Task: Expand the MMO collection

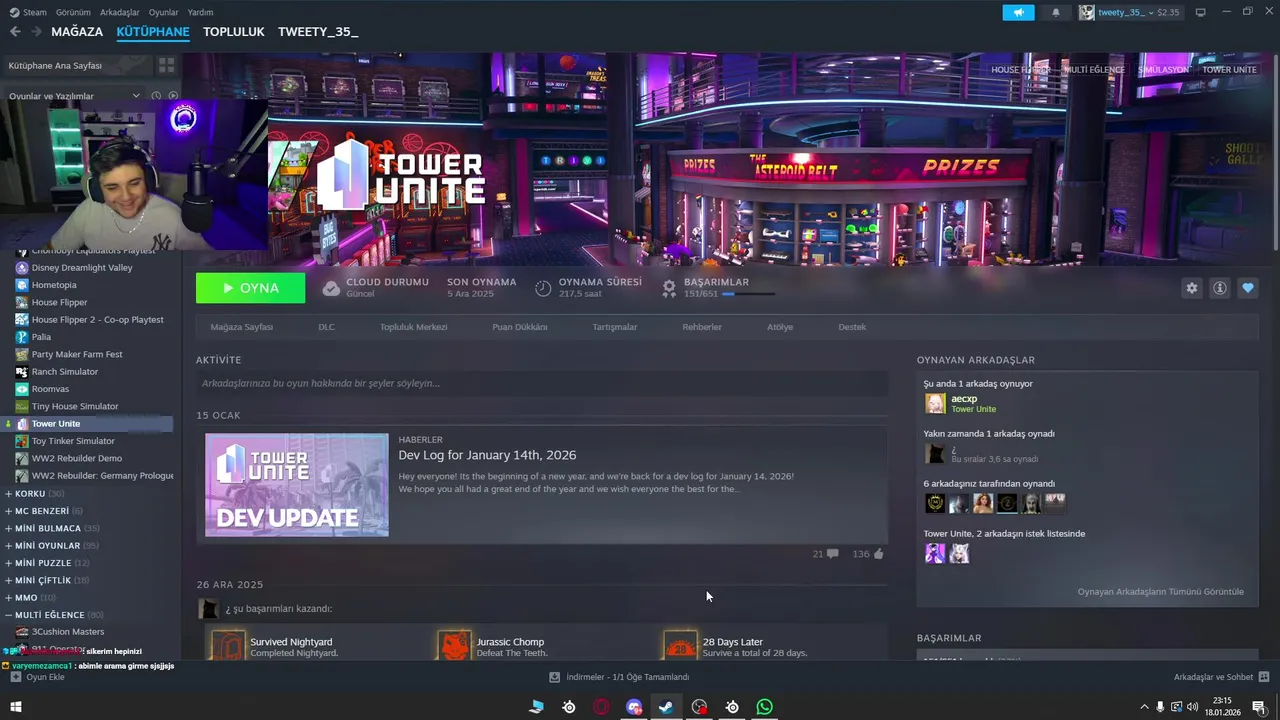Action: tap(32, 598)
